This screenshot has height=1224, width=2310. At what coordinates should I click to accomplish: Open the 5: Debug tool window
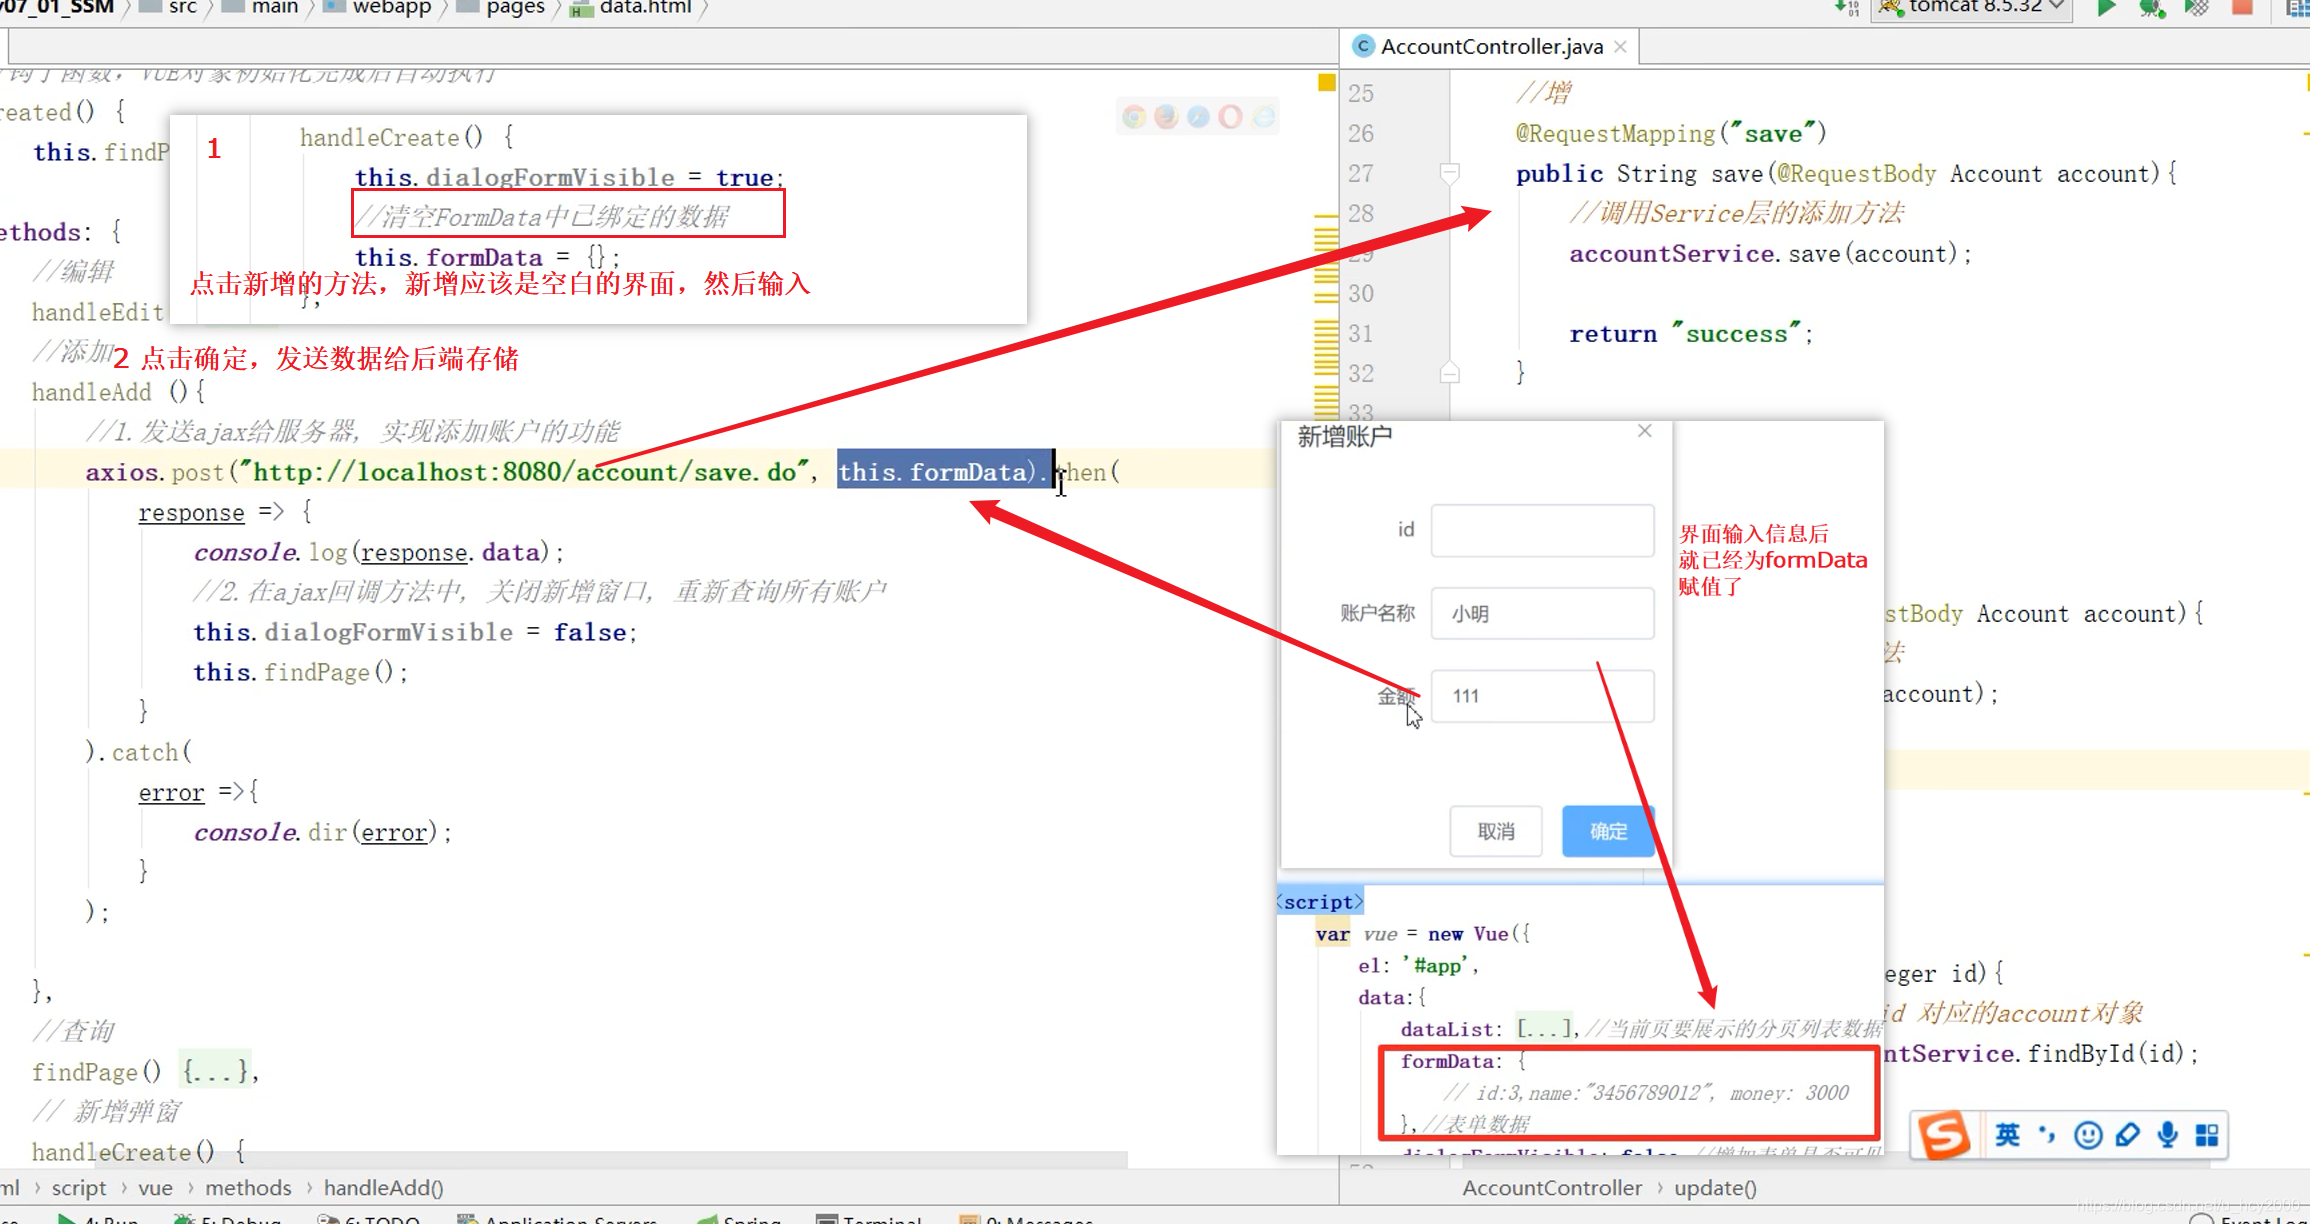point(228,1219)
